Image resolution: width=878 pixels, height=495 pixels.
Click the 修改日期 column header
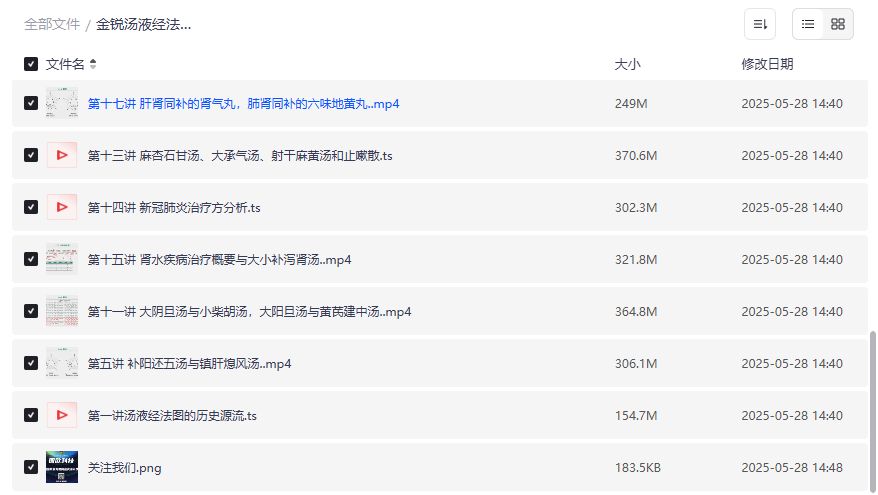(x=767, y=64)
